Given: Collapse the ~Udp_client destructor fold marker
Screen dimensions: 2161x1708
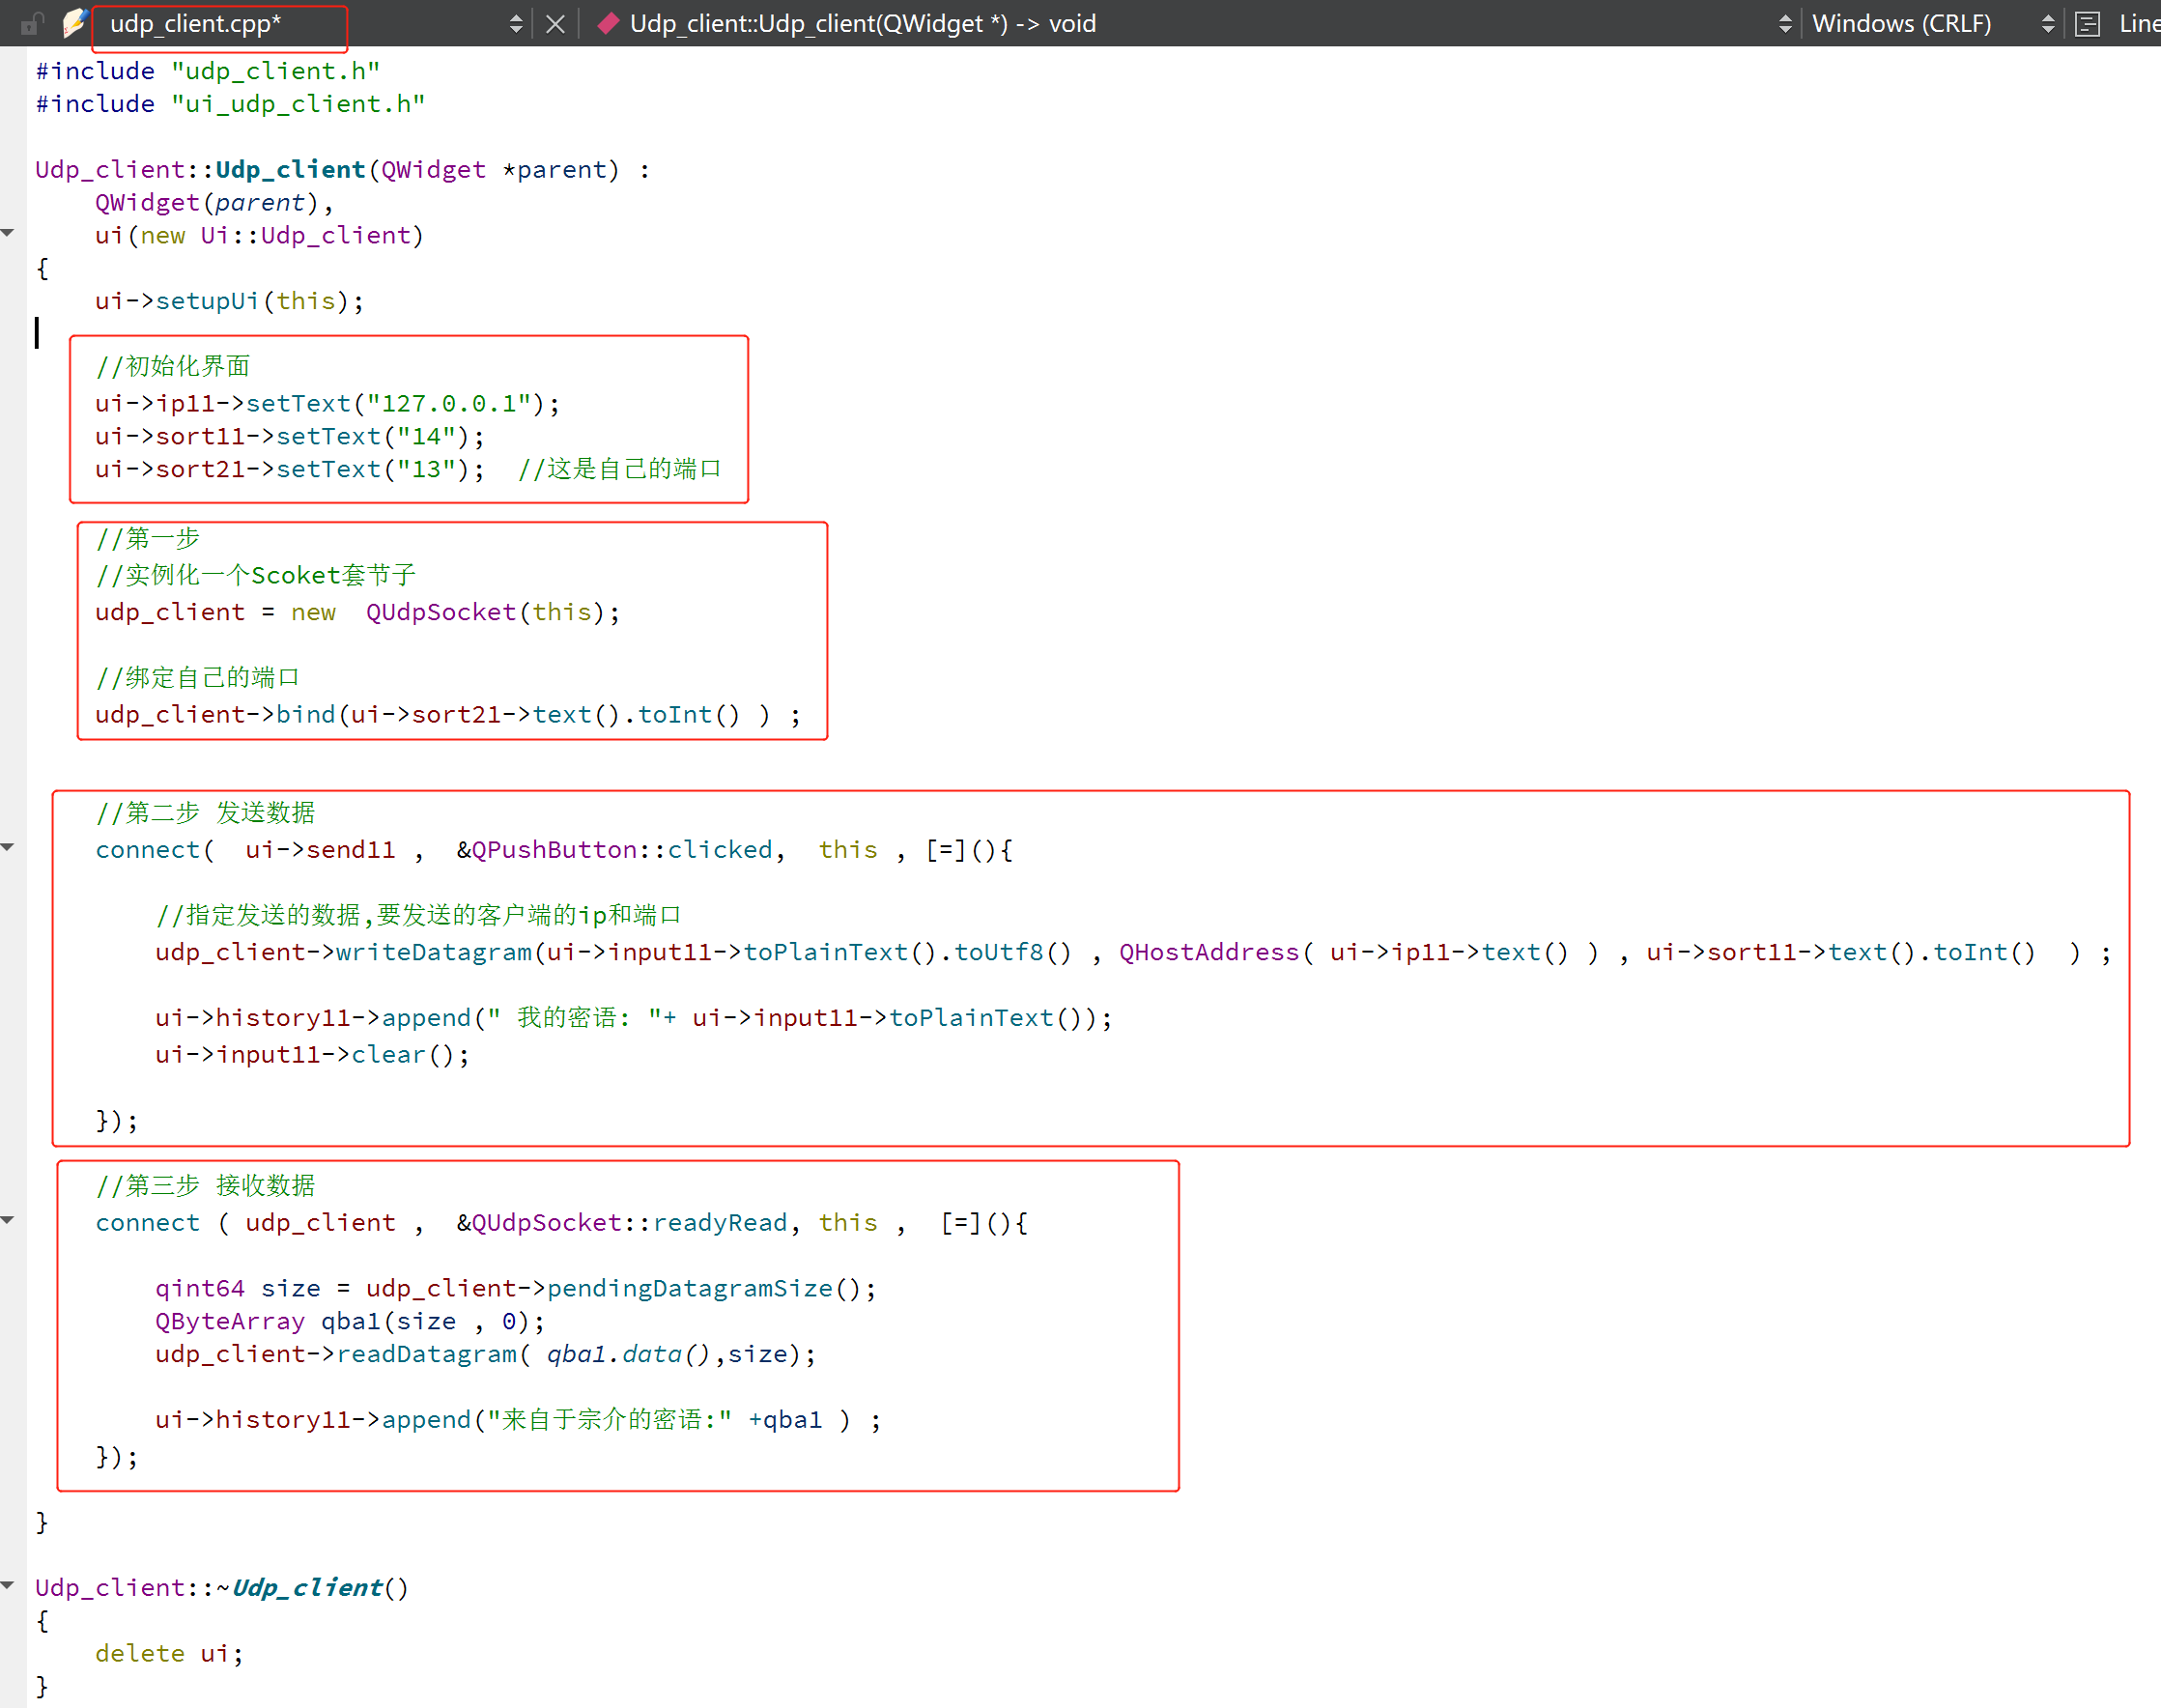Looking at the screenshot, I should pyautogui.click(x=8, y=1585).
